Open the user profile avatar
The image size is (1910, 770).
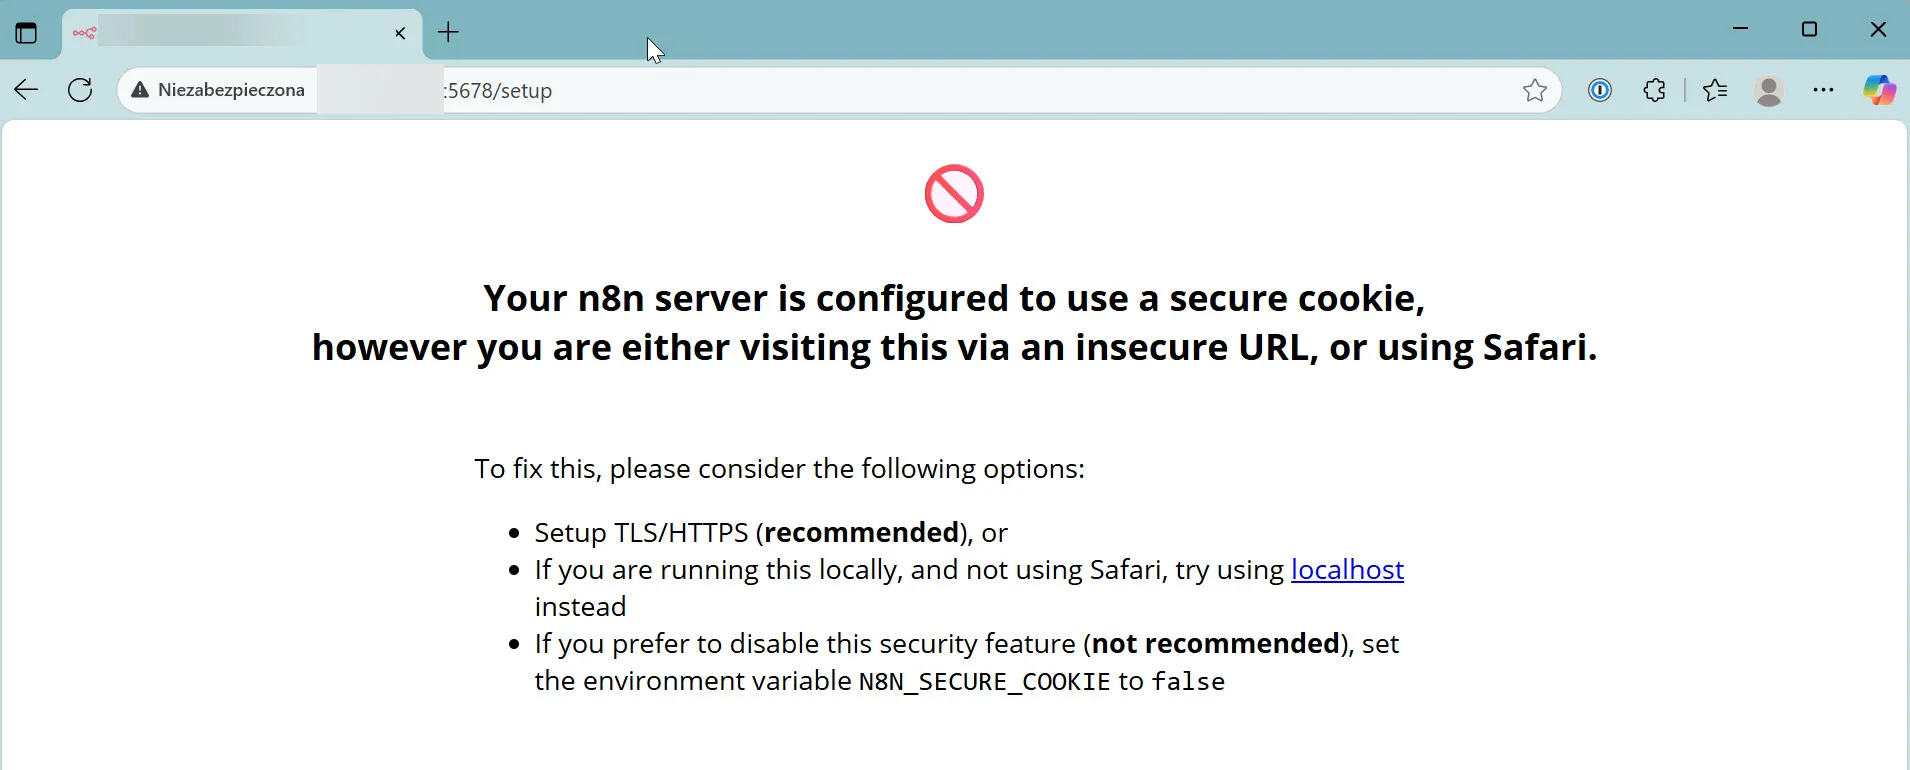[1769, 91]
